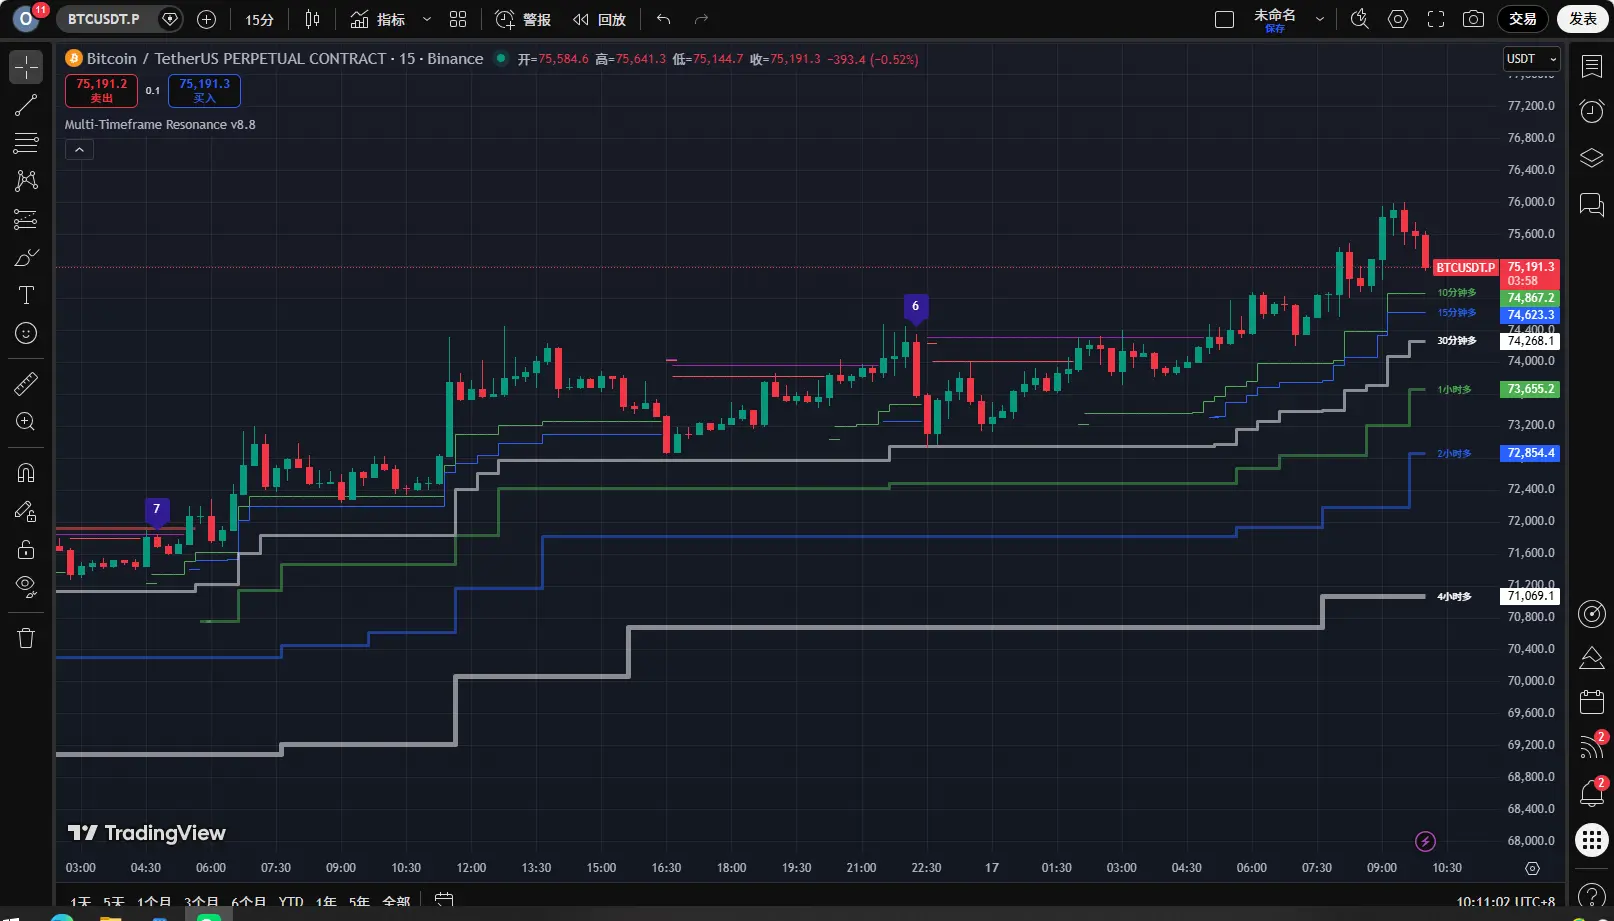1614x921 pixels.
Task: Open the watchlist panel
Action: tap(1591, 66)
